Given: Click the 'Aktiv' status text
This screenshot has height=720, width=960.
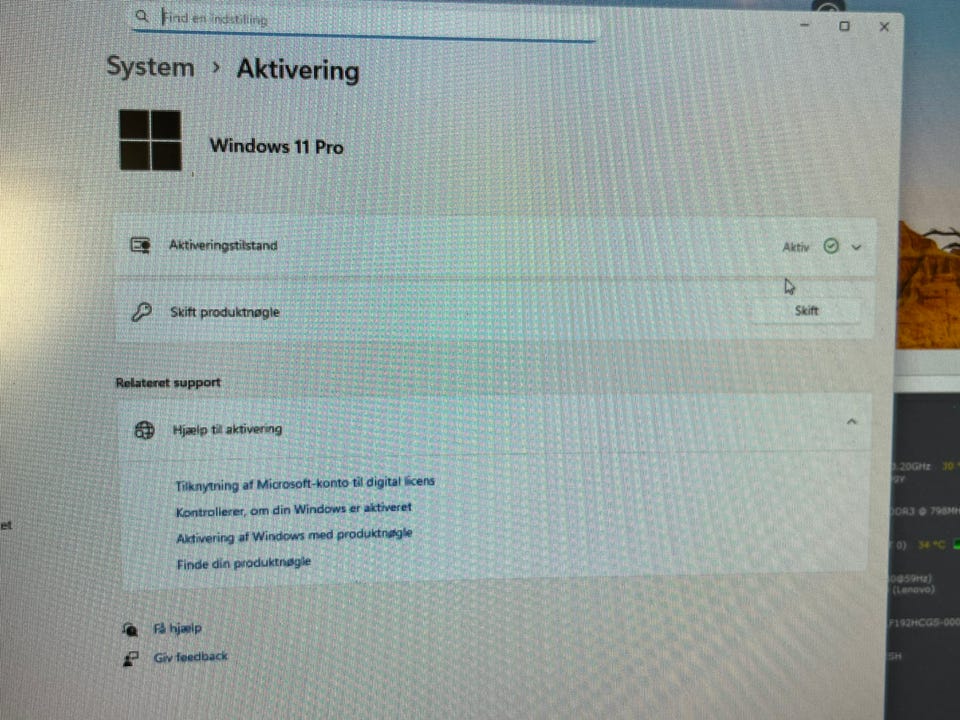Looking at the screenshot, I should point(796,247).
